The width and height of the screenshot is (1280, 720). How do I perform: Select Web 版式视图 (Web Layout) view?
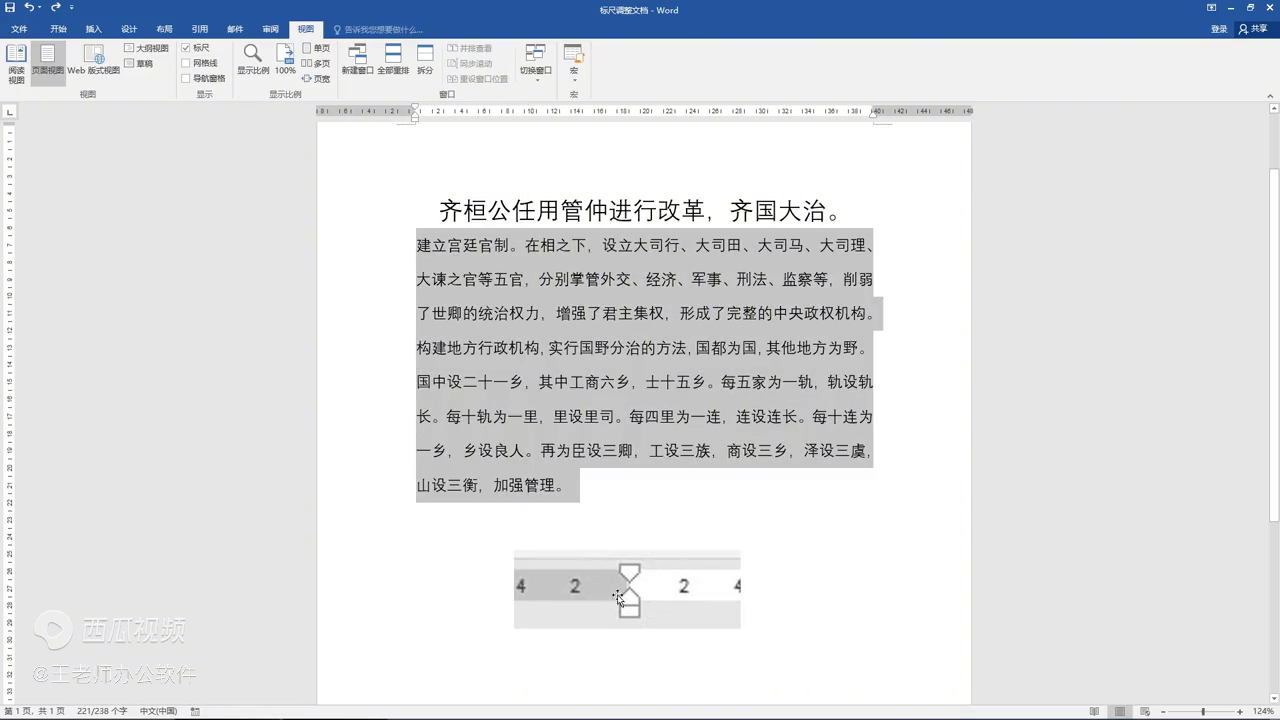coord(93,61)
